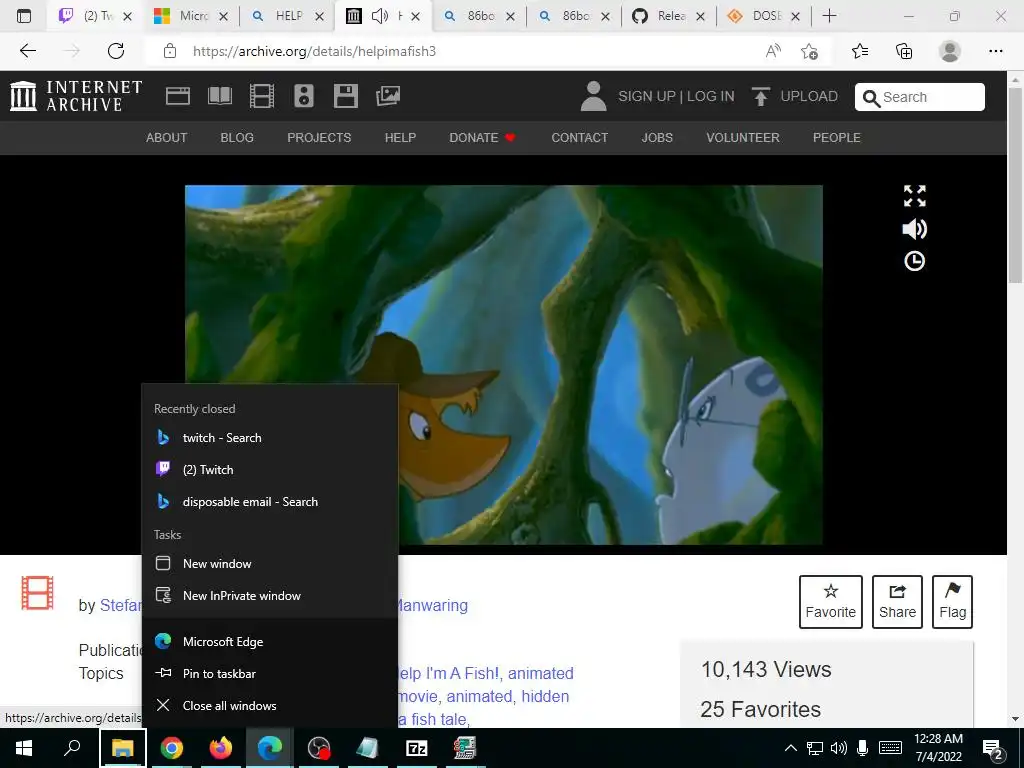Viewport: 1024px width, 768px height.
Task: Open the Windows Start menu
Action: 24,748
